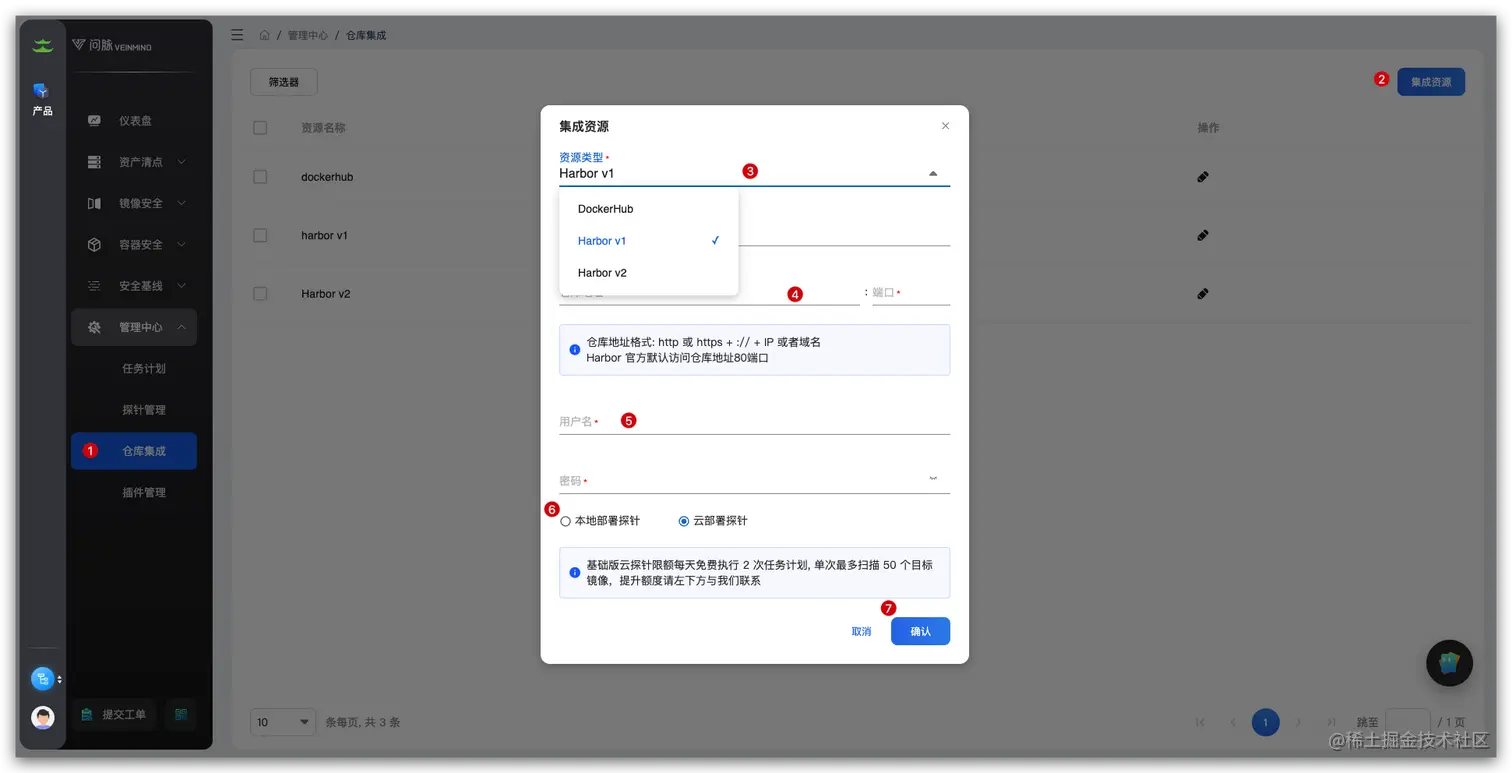Focus the 跳至 page jump input

[x=1408, y=722]
